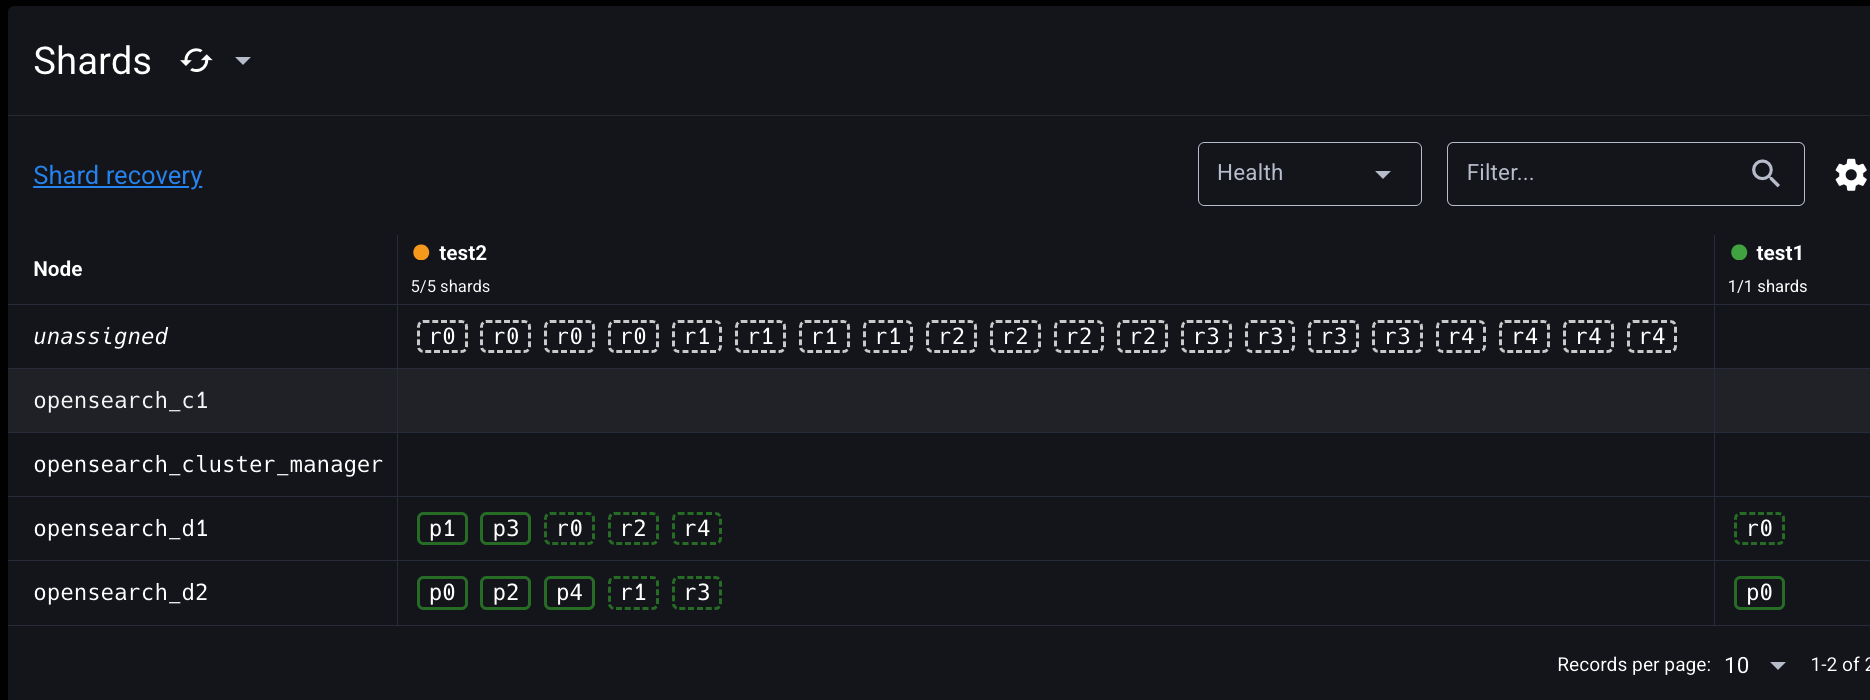Click the magnifier search icon
Viewport: 1870px width, 700px height.
(x=1765, y=174)
